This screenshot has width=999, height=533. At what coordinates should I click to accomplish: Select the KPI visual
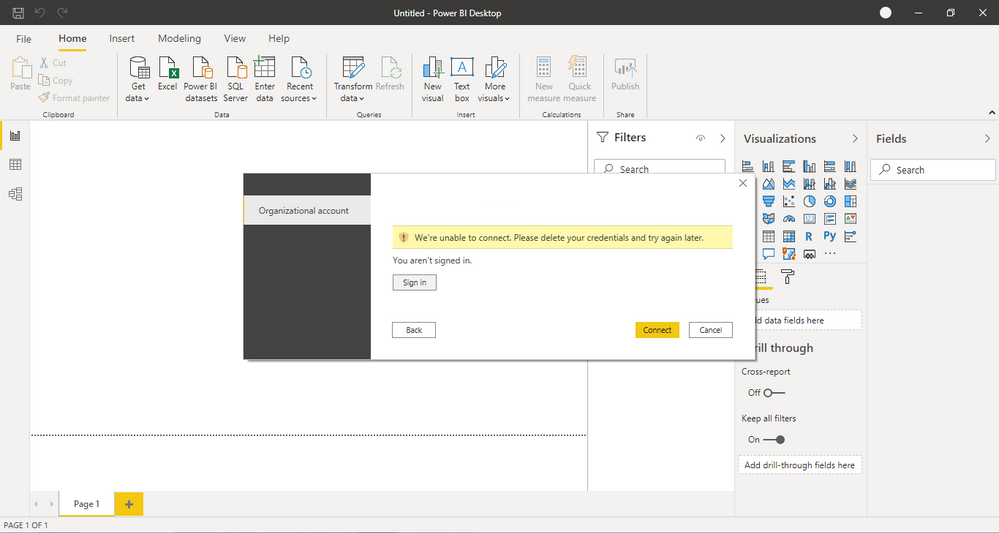[x=850, y=218]
